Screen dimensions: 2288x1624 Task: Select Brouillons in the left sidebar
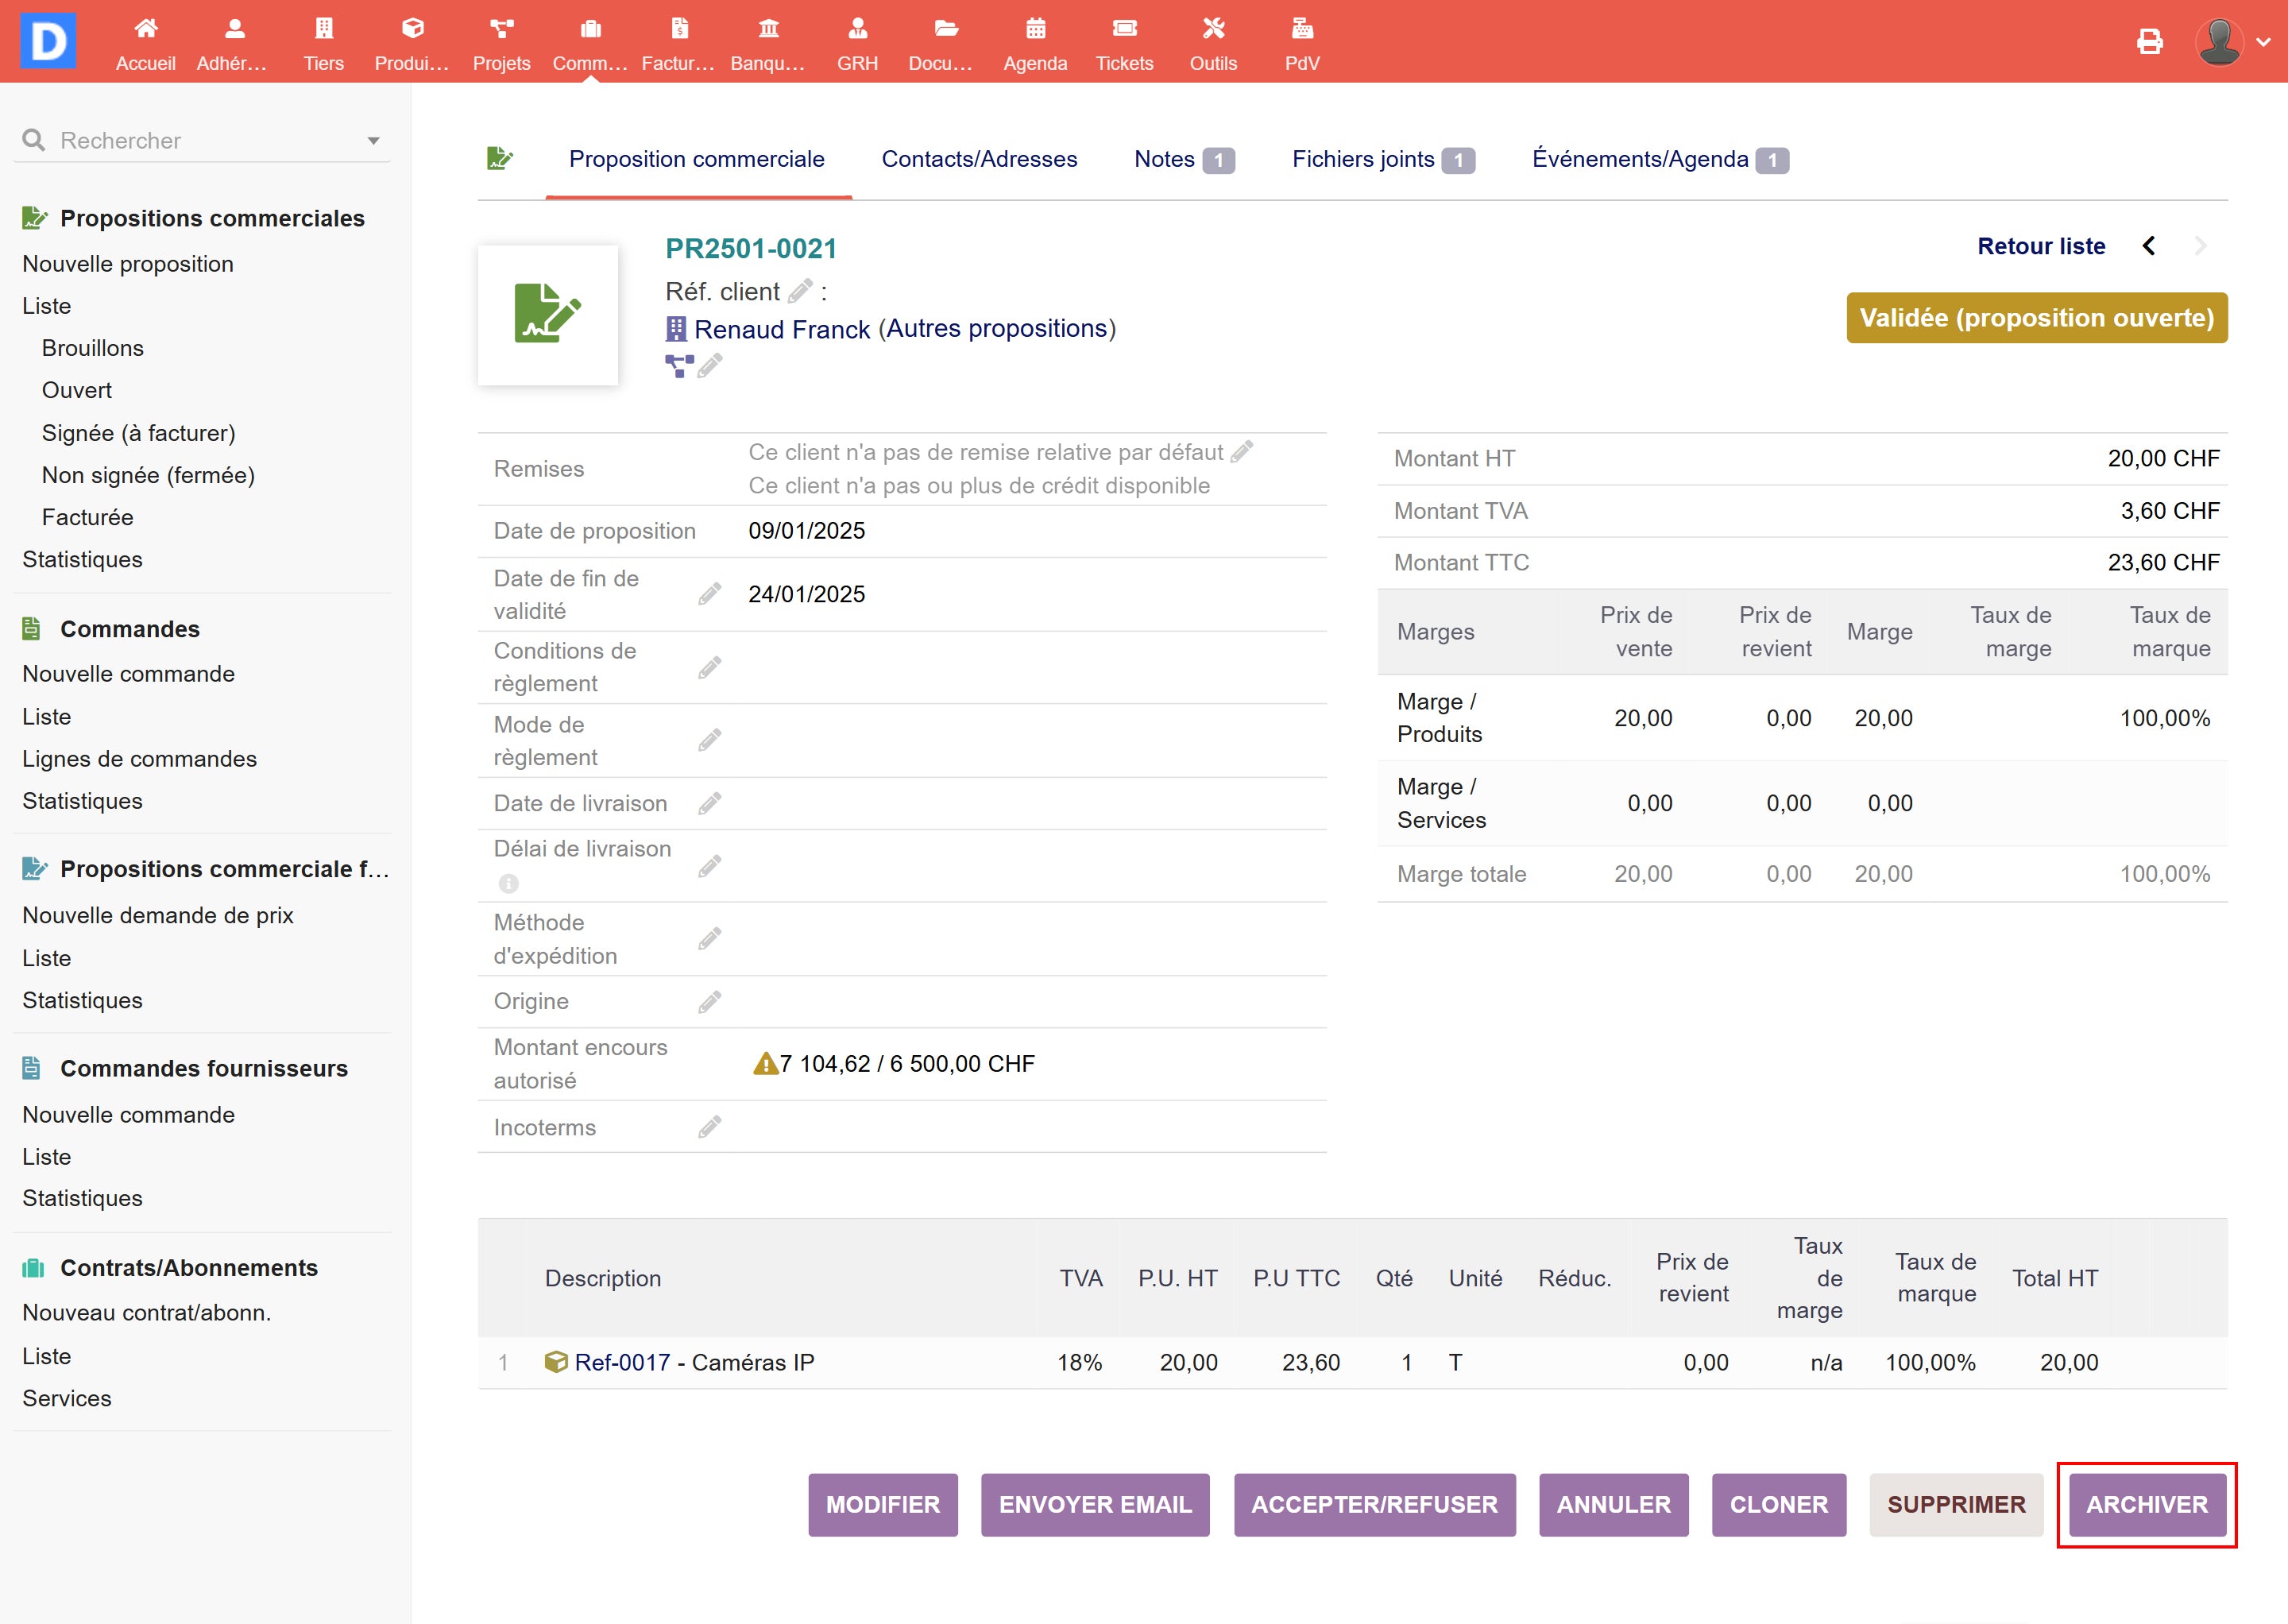point(92,348)
